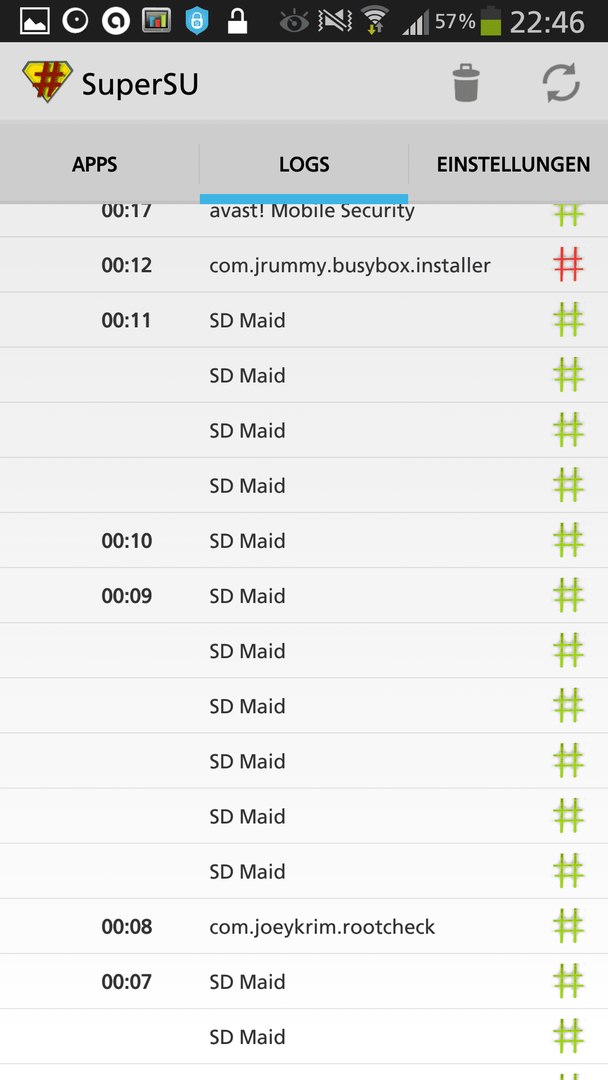Tap the battery icon in status bar
The height and width of the screenshot is (1080, 608).
click(491, 21)
